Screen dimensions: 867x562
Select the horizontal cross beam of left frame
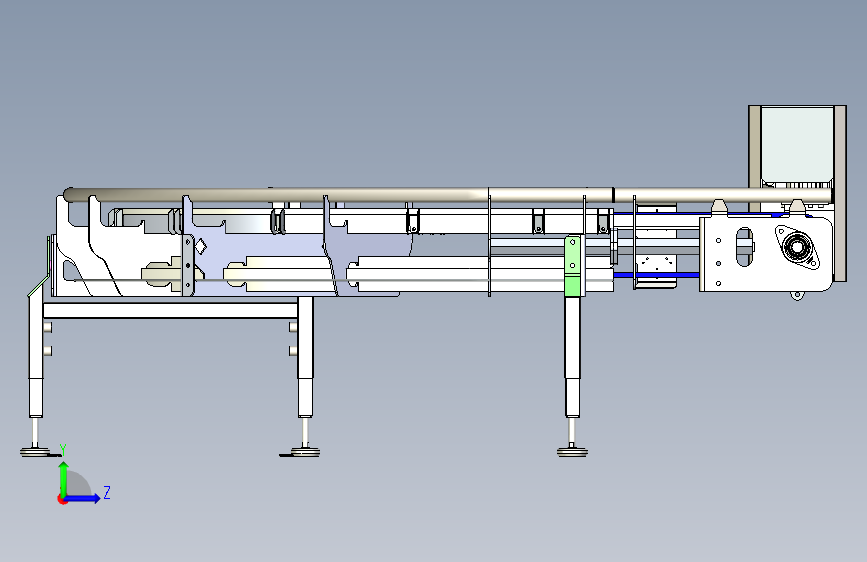[171, 310]
